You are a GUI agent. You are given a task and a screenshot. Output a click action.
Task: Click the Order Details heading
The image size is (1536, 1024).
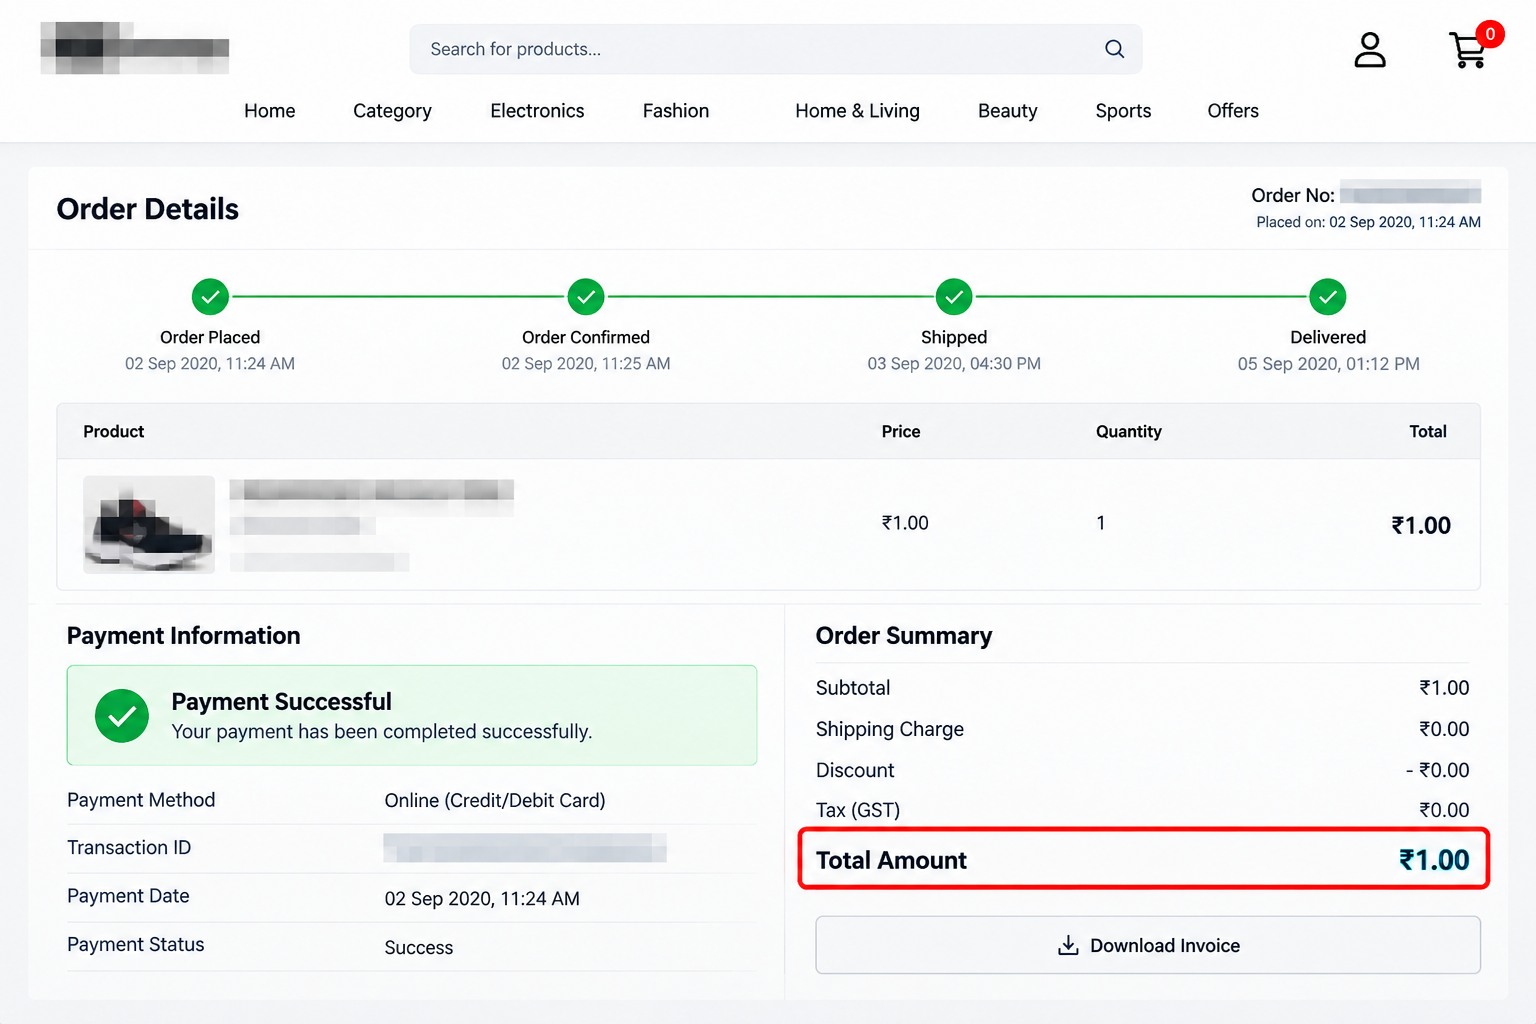tap(148, 209)
